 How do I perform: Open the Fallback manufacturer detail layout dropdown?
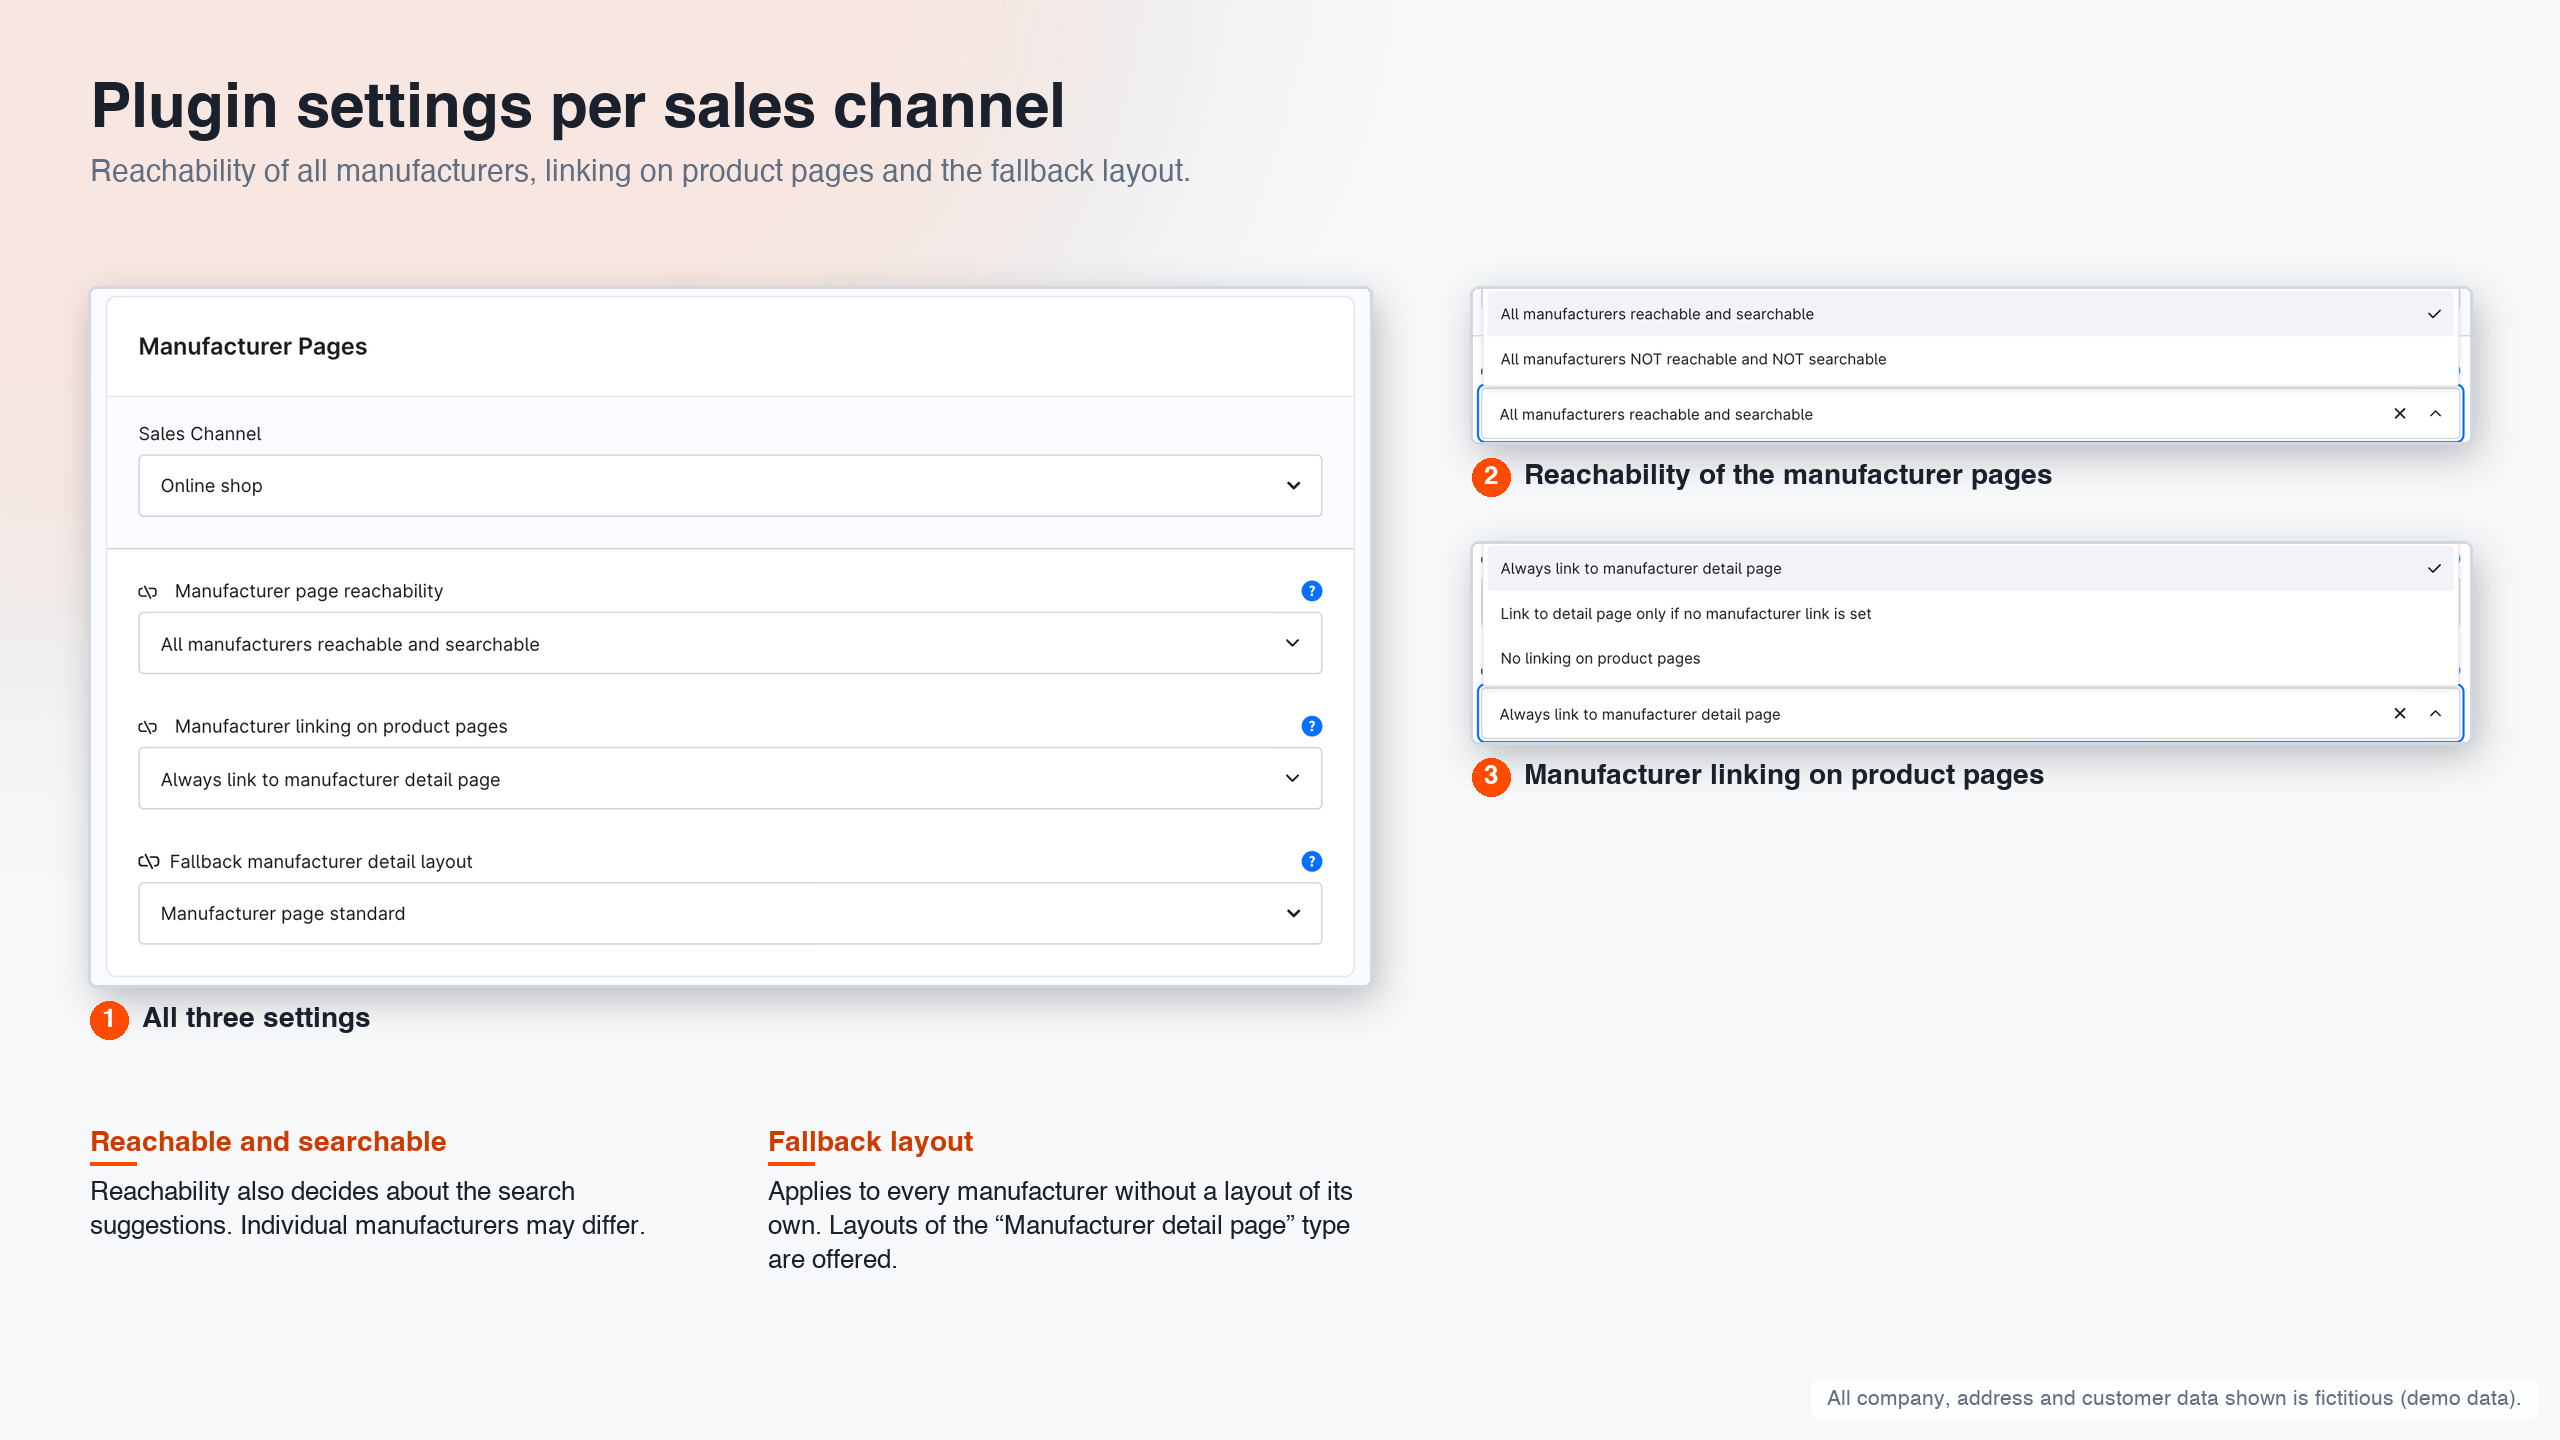tap(730, 913)
